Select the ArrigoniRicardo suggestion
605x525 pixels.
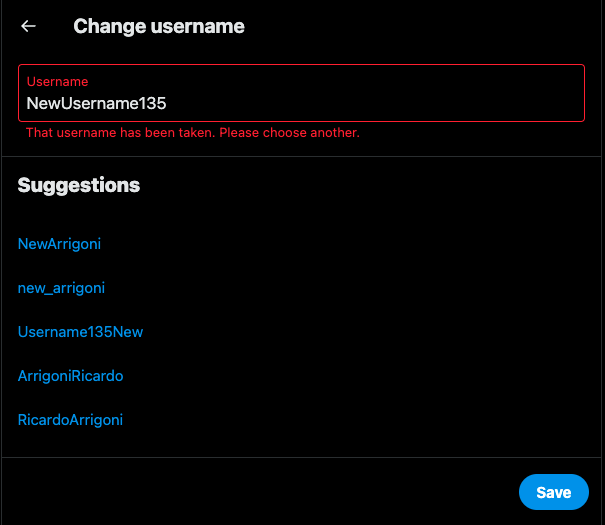(x=70, y=376)
